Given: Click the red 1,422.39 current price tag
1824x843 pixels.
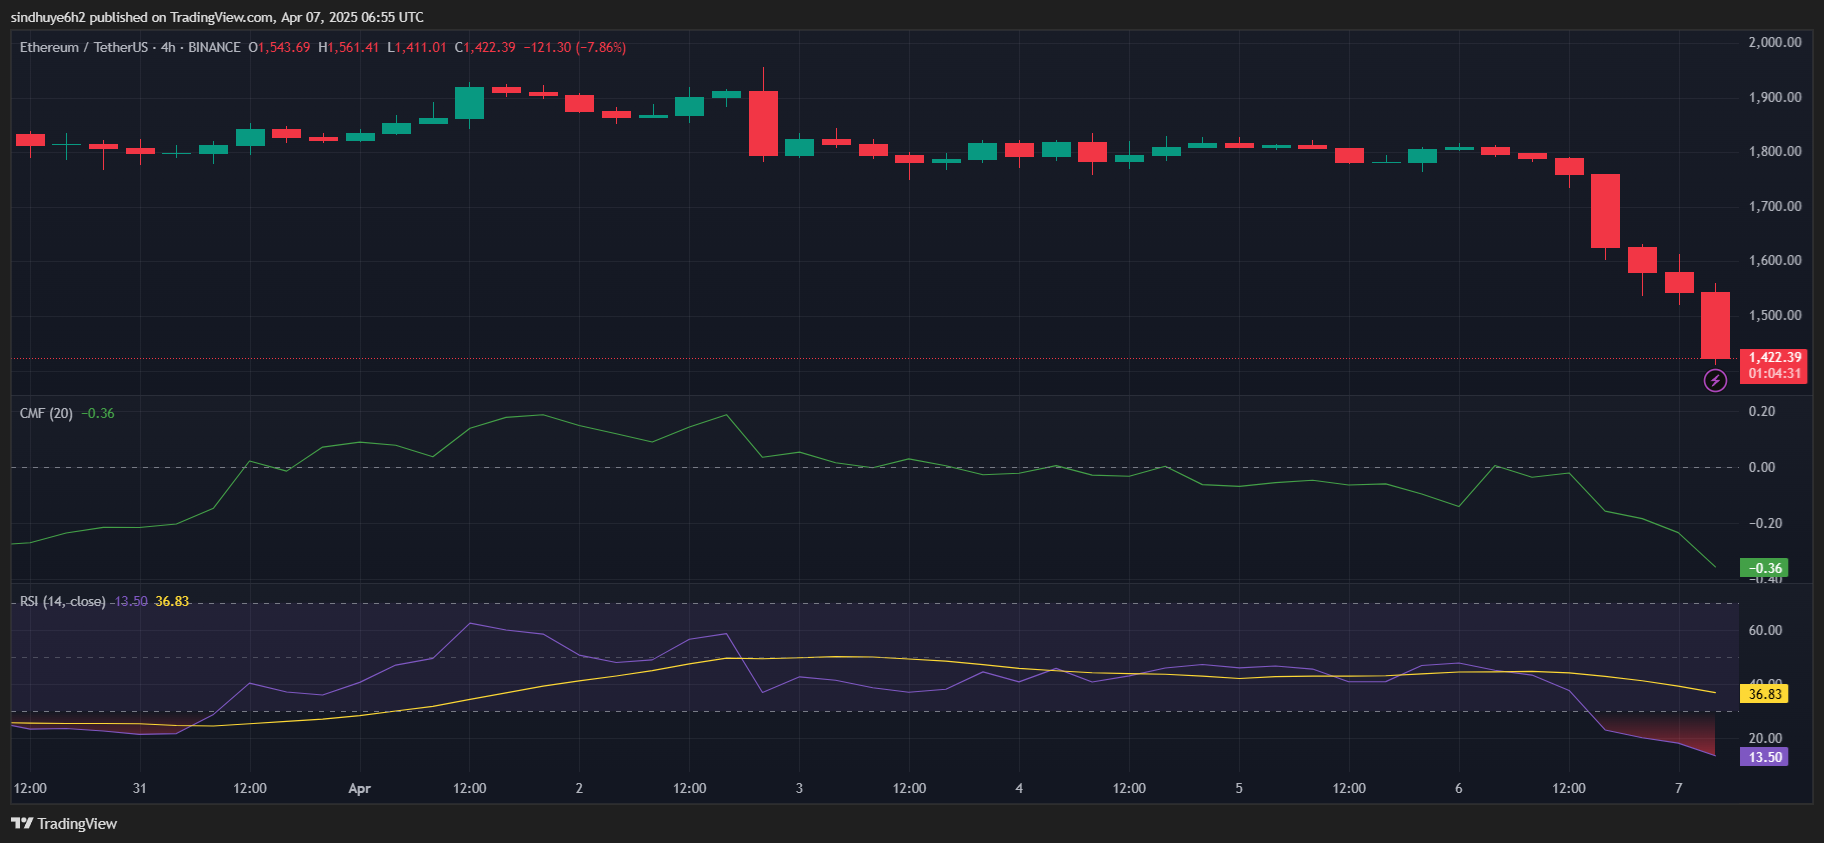Looking at the screenshot, I should [x=1774, y=358].
